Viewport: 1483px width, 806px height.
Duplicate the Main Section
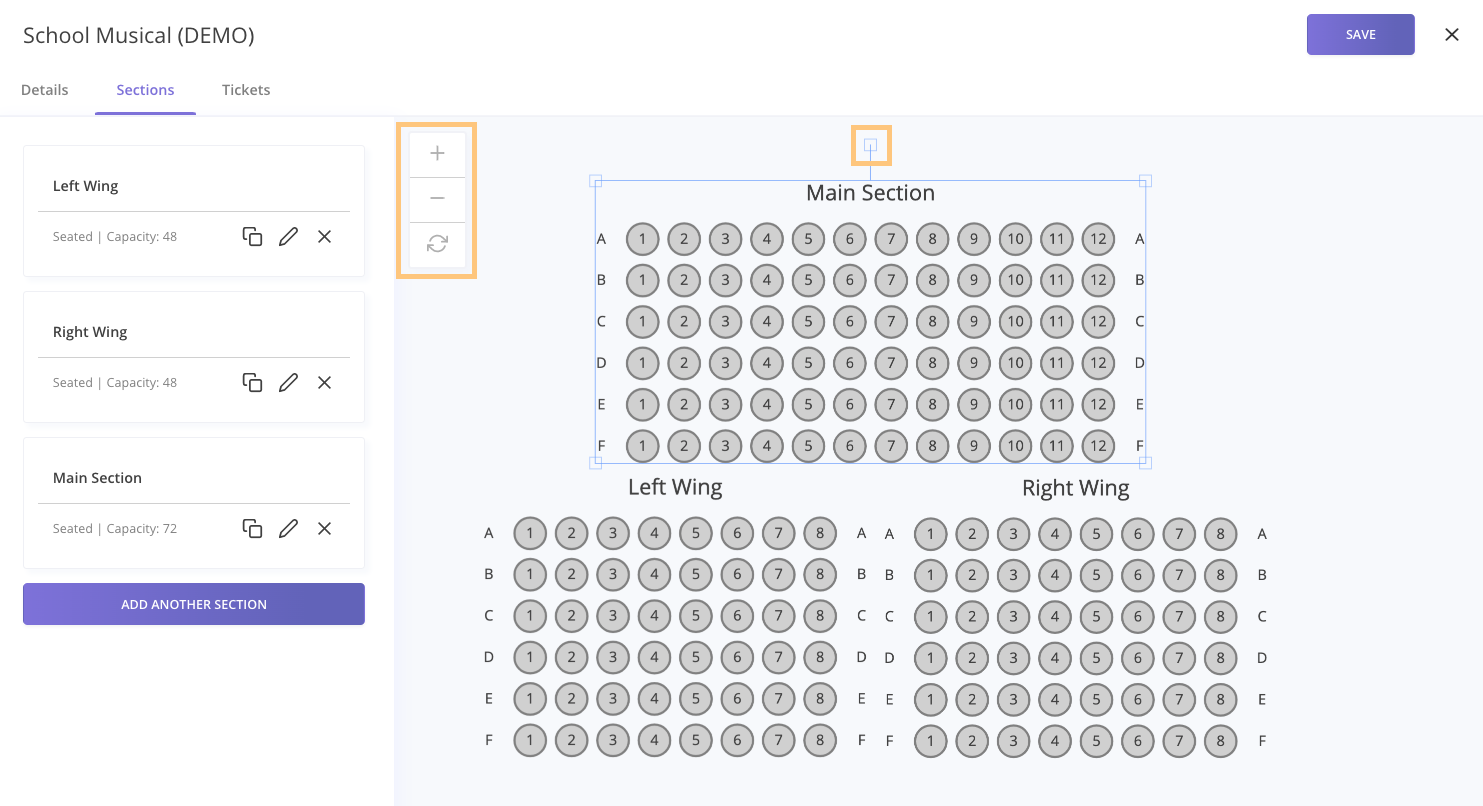coord(252,528)
